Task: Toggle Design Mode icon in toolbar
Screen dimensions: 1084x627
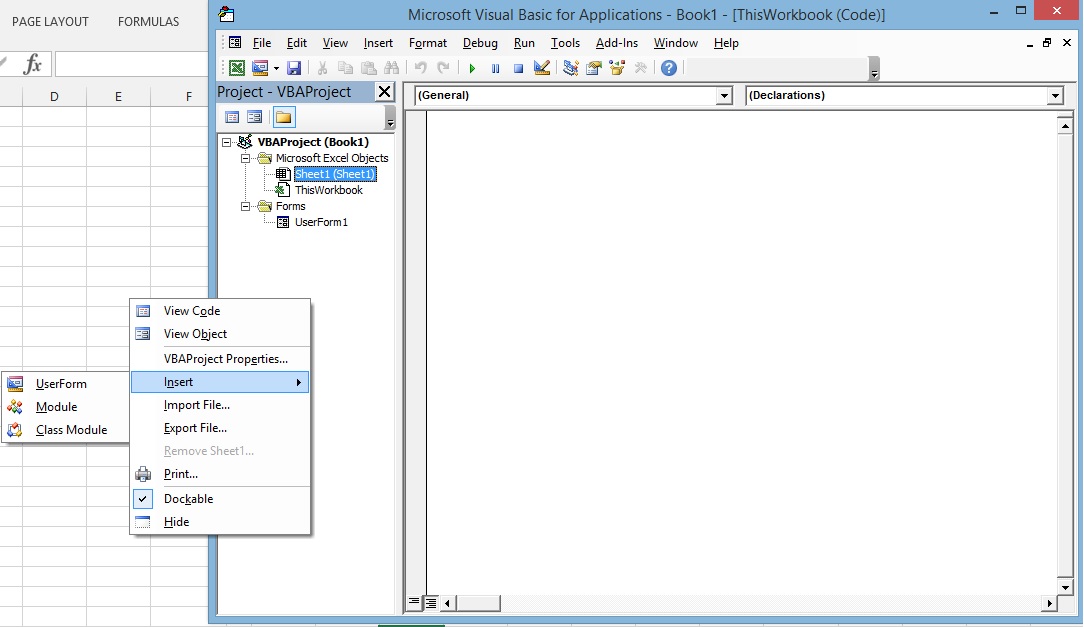Action: point(542,68)
